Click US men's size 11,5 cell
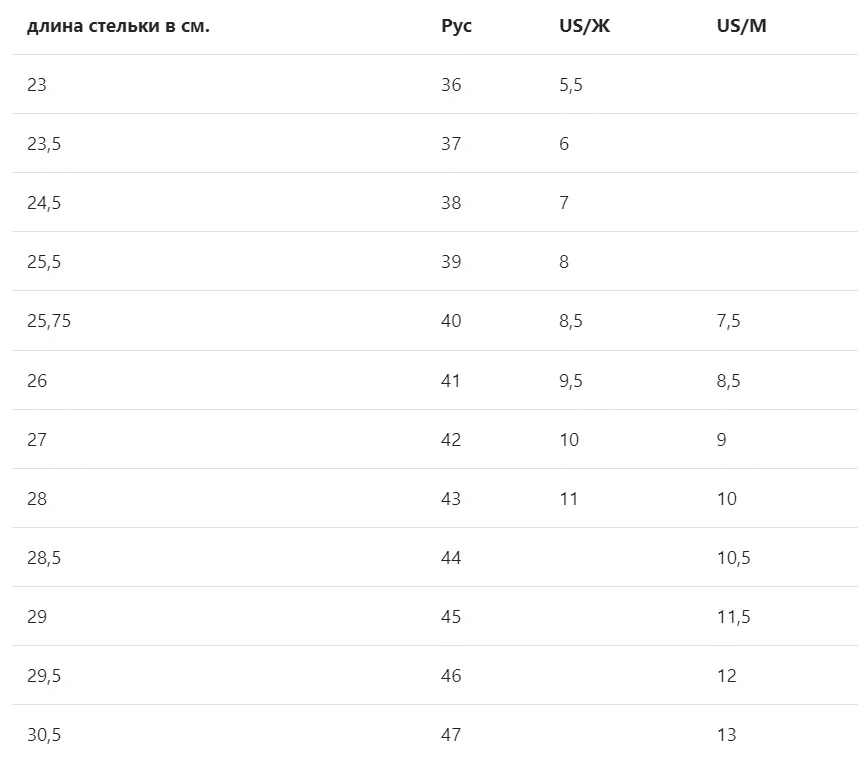Viewport: 867px width, 762px height. (733, 617)
